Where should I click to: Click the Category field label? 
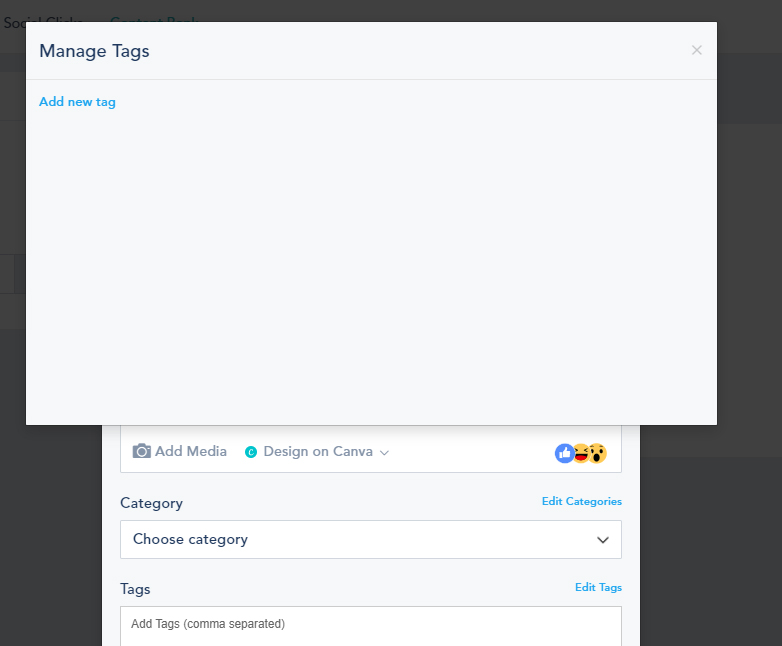(x=151, y=503)
